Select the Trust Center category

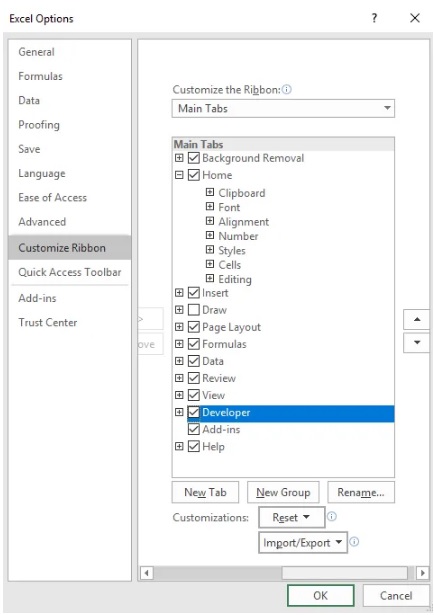tap(48, 322)
